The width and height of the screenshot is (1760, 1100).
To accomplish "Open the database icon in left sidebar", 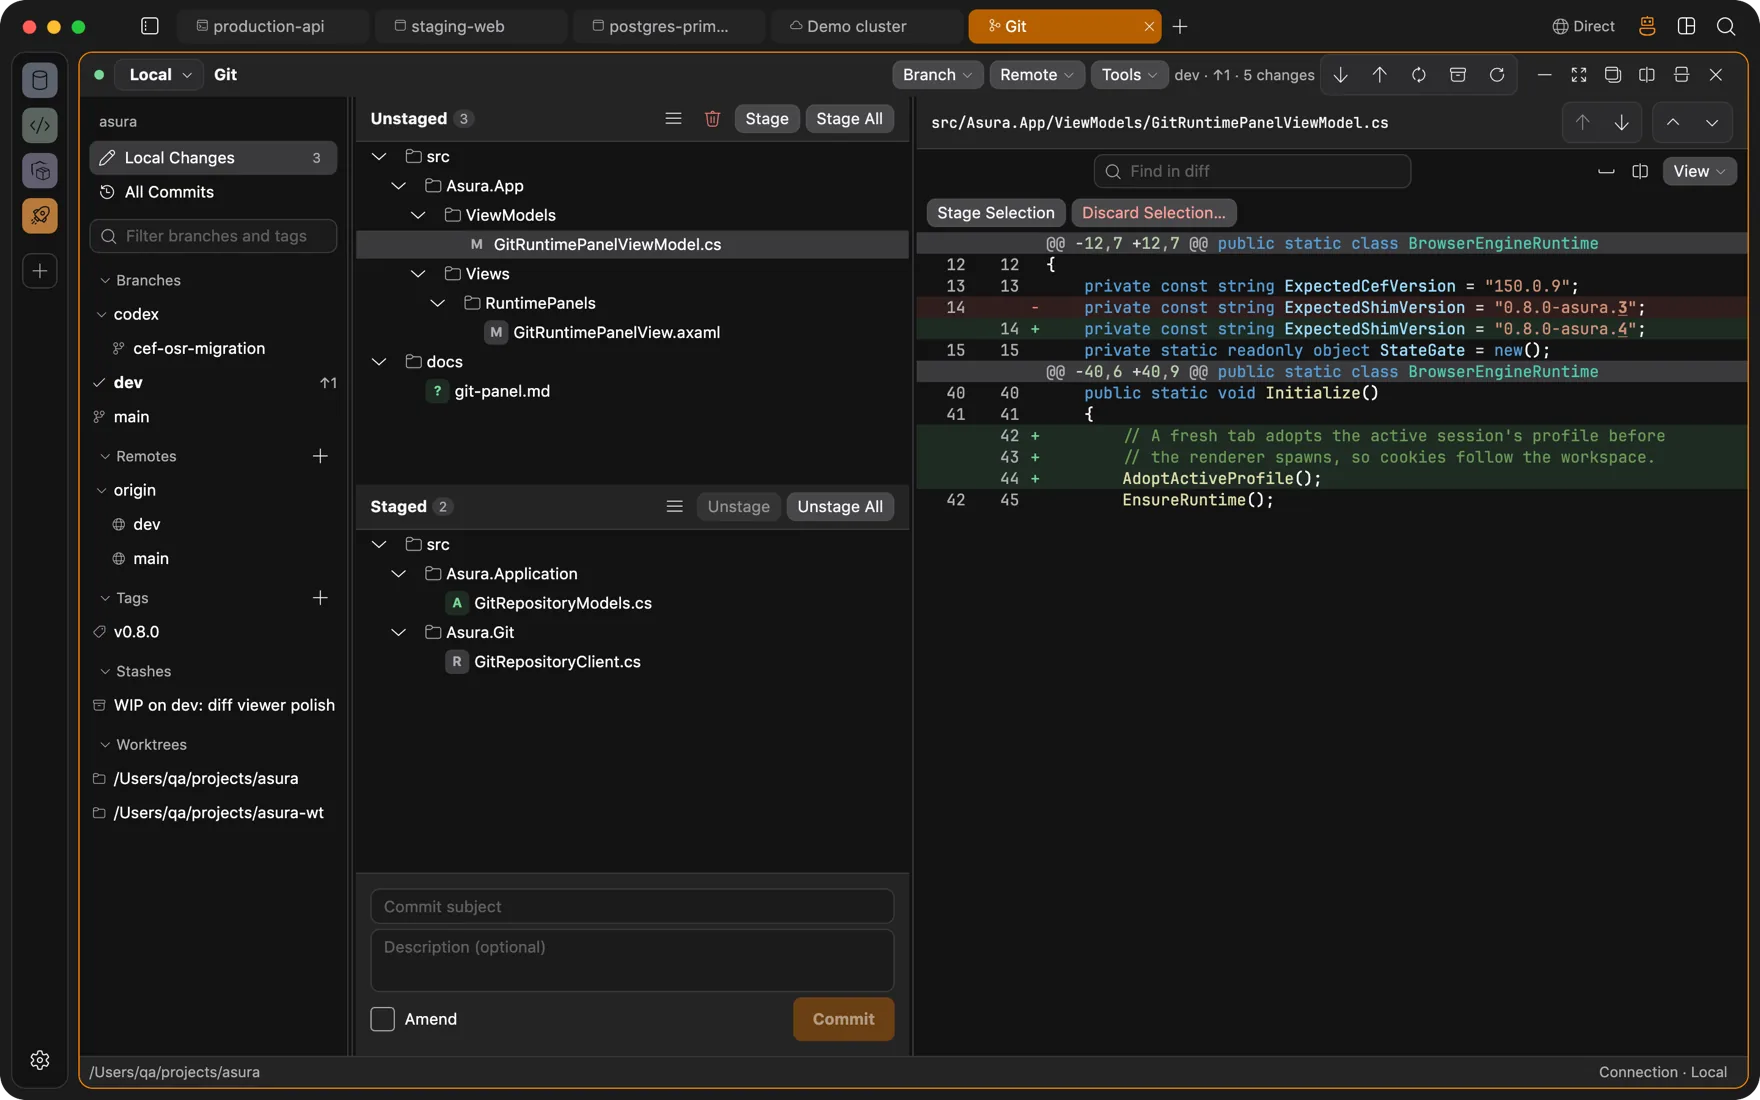I will (40, 80).
